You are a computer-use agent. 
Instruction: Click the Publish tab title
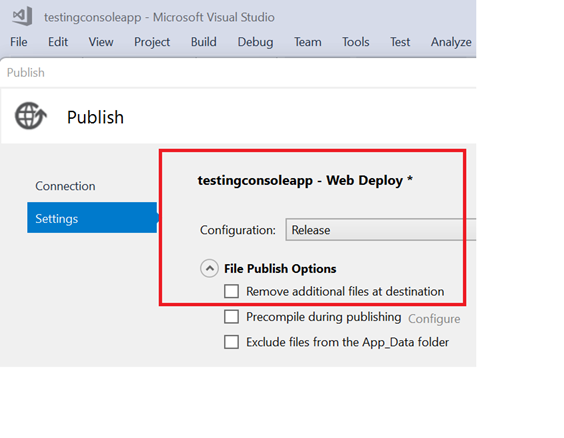tap(26, 73)
